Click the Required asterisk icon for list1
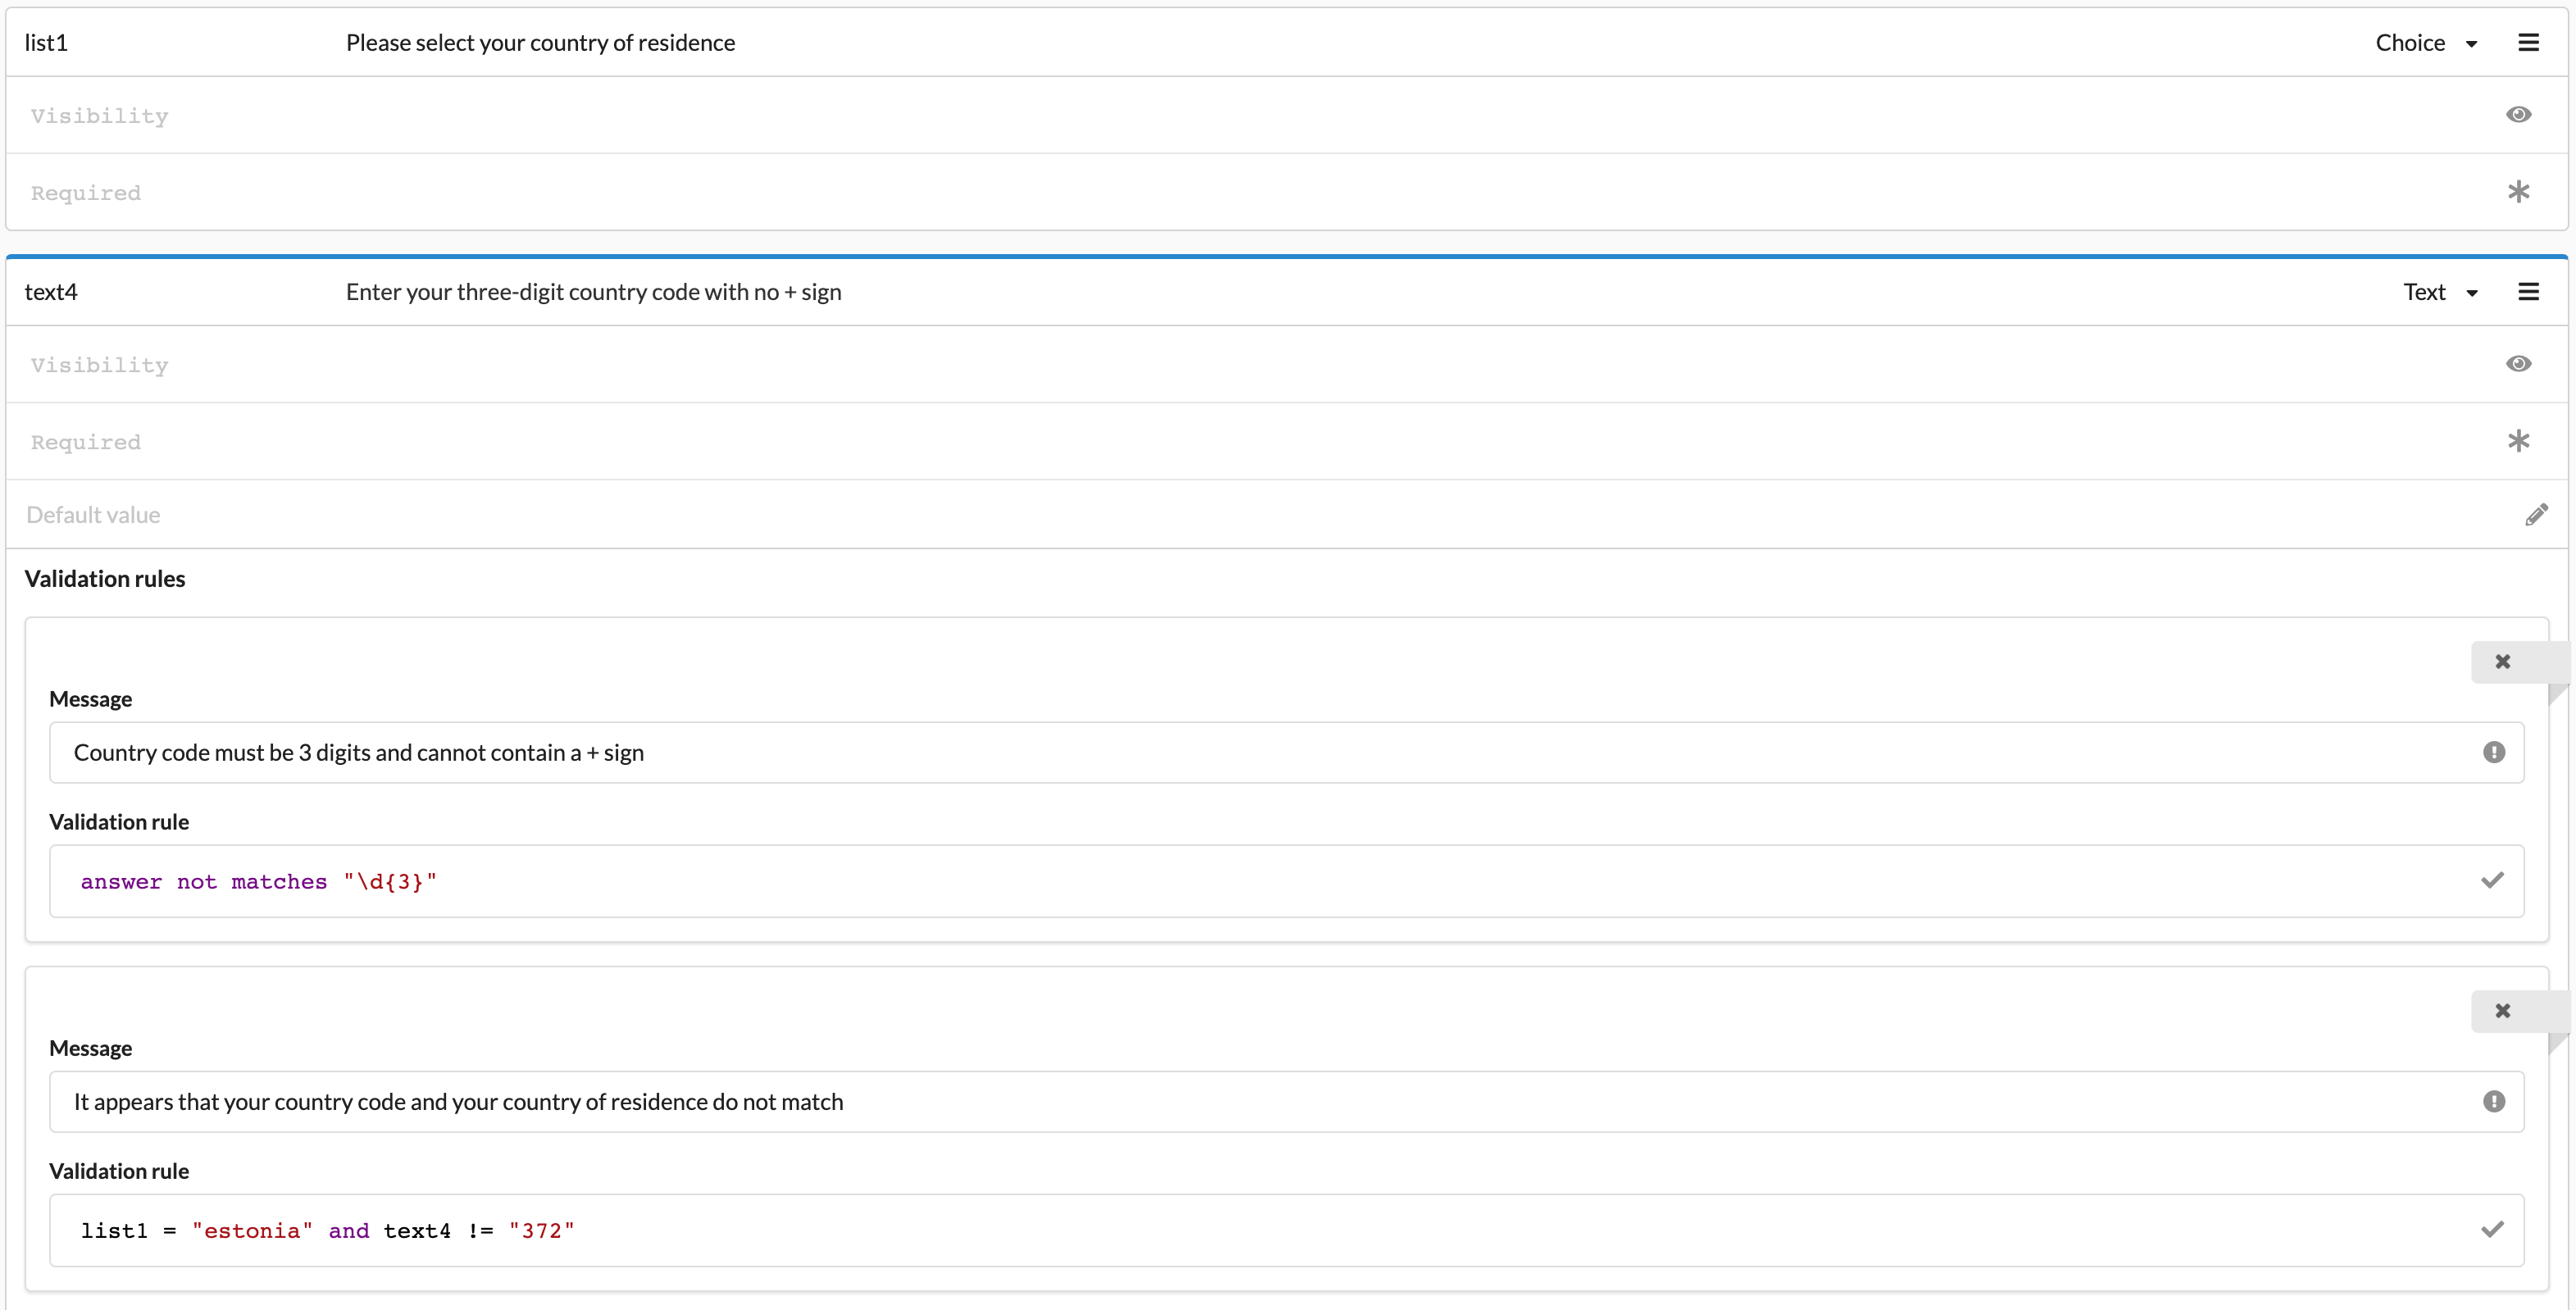The height and width of the screenshot is (1310, 2576). coord(2520,191)
